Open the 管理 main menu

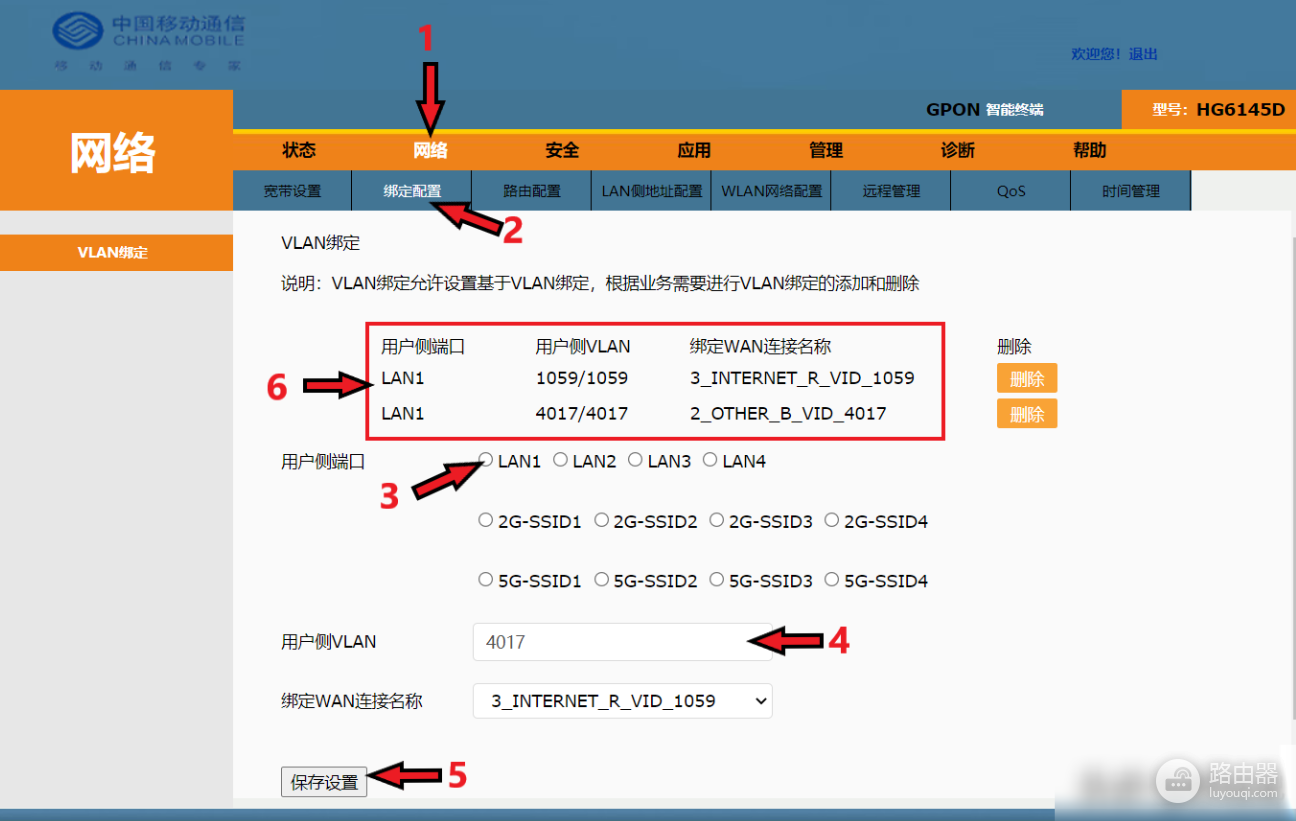[826, 150]
